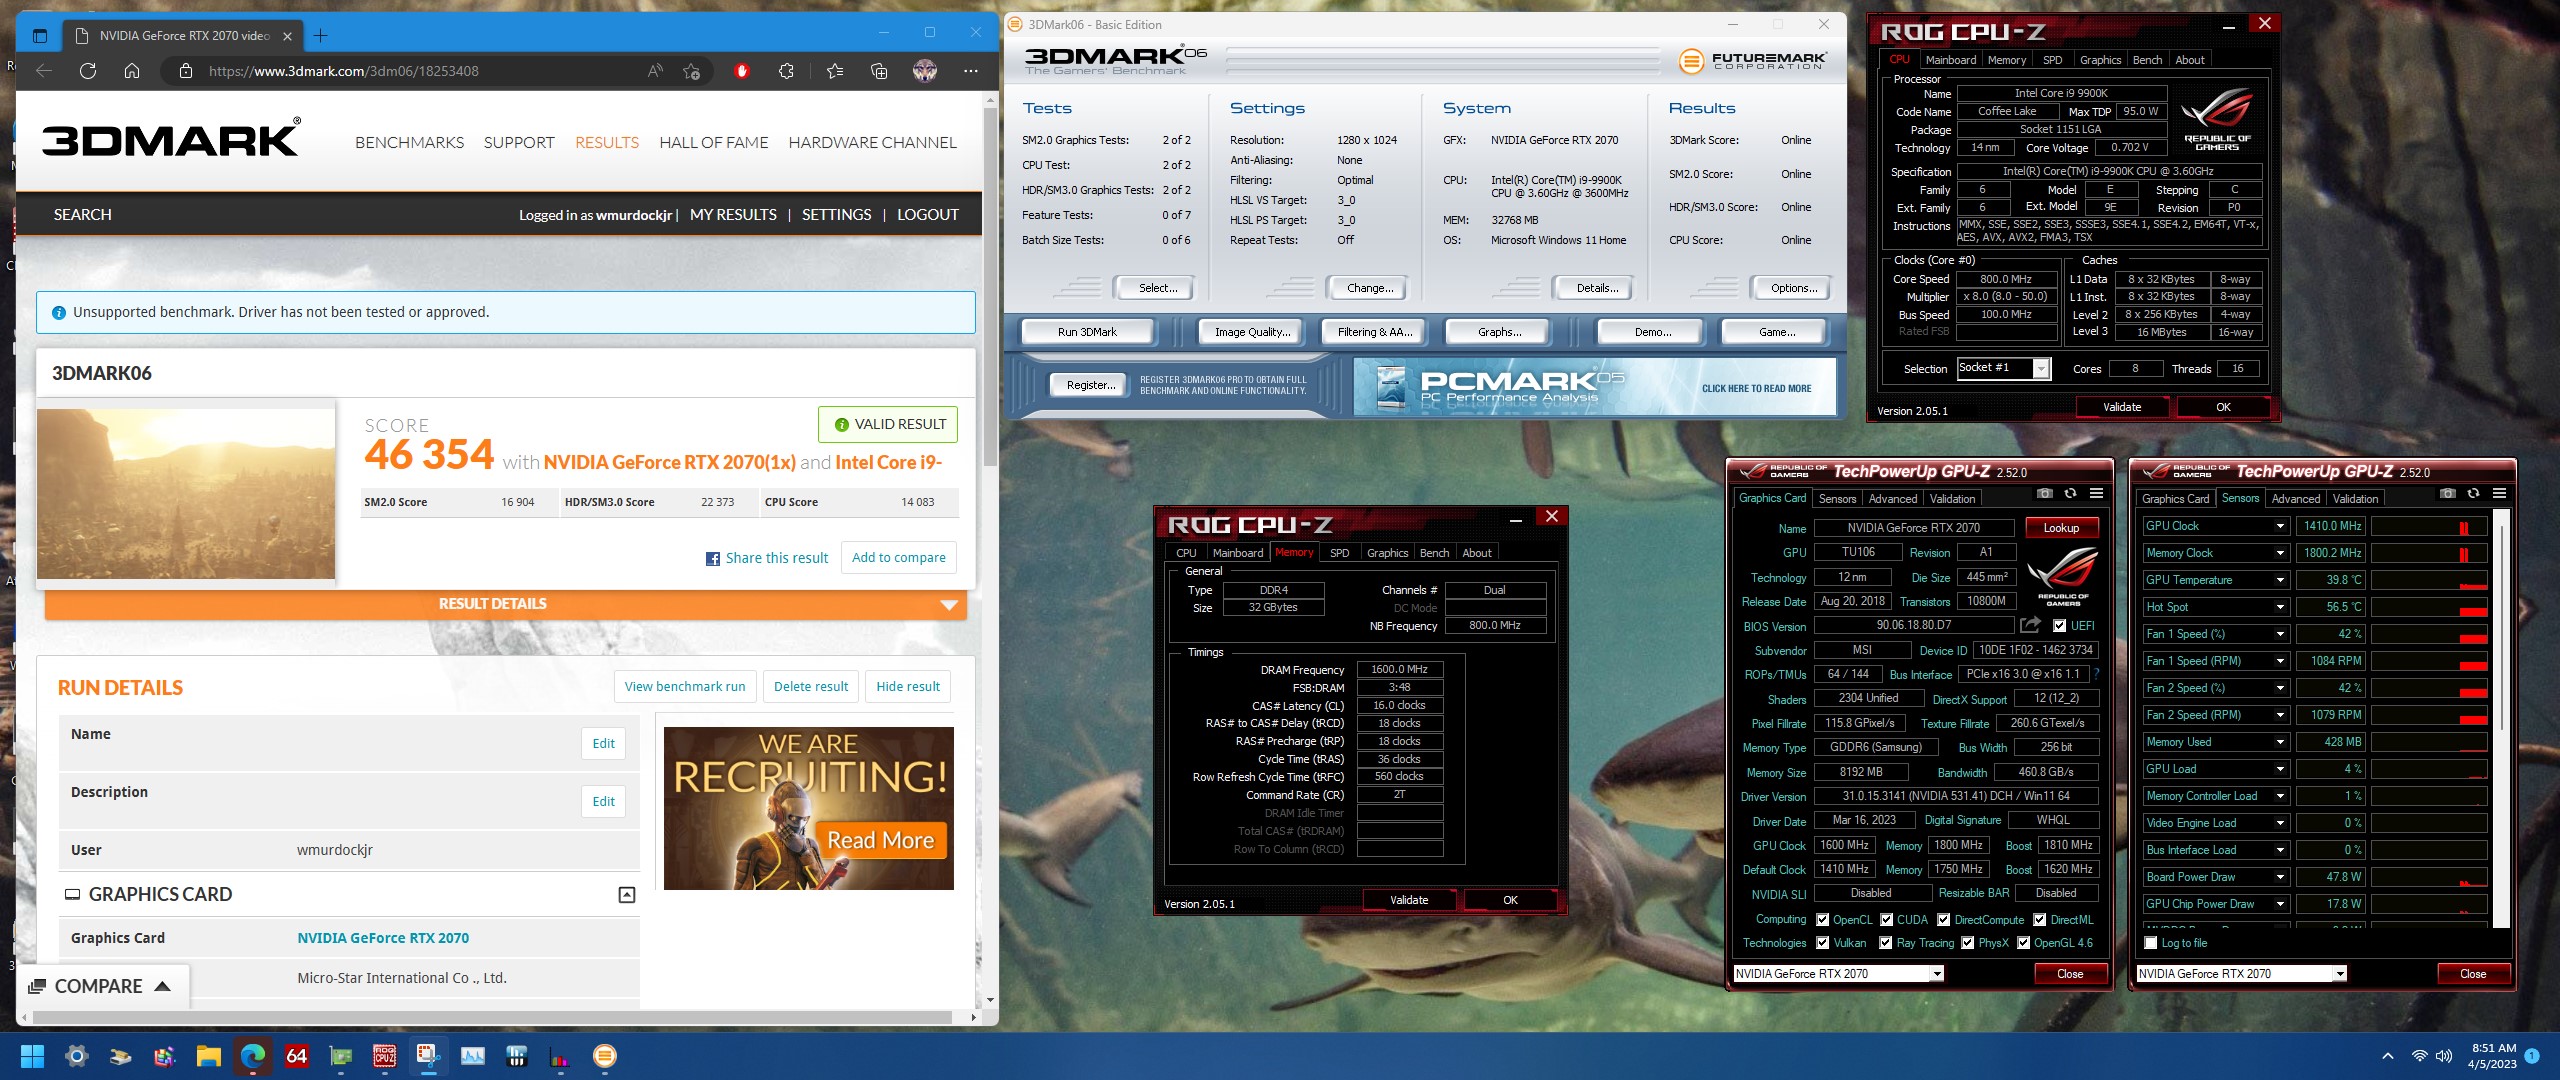Open BENCHMARKS menu on 3DMark site

point(410,142)
